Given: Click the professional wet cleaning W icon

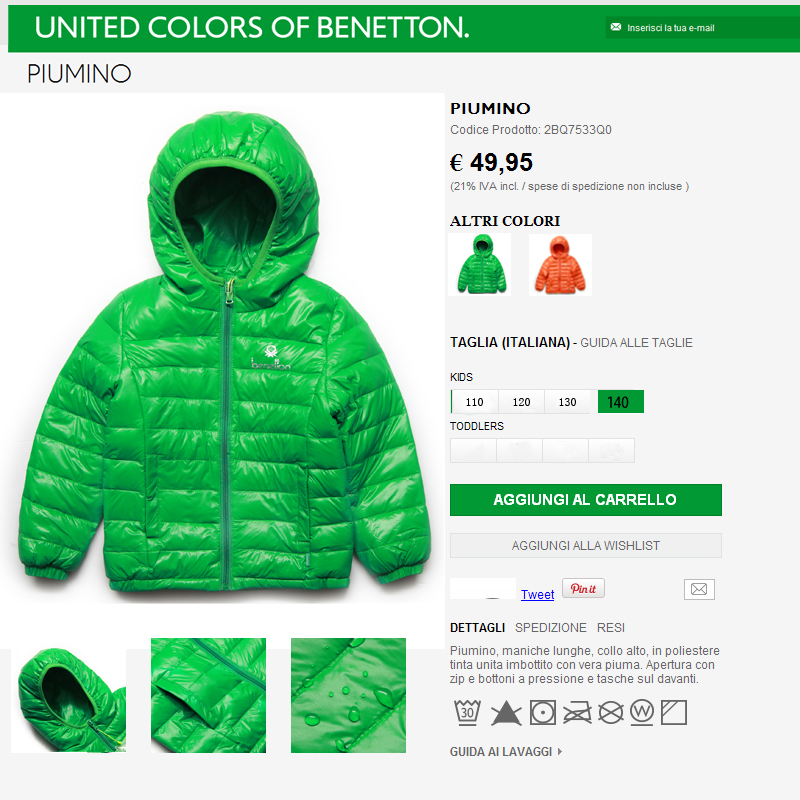Looking at the screenshot, I should pyautogui.click(x=642, y=712).
